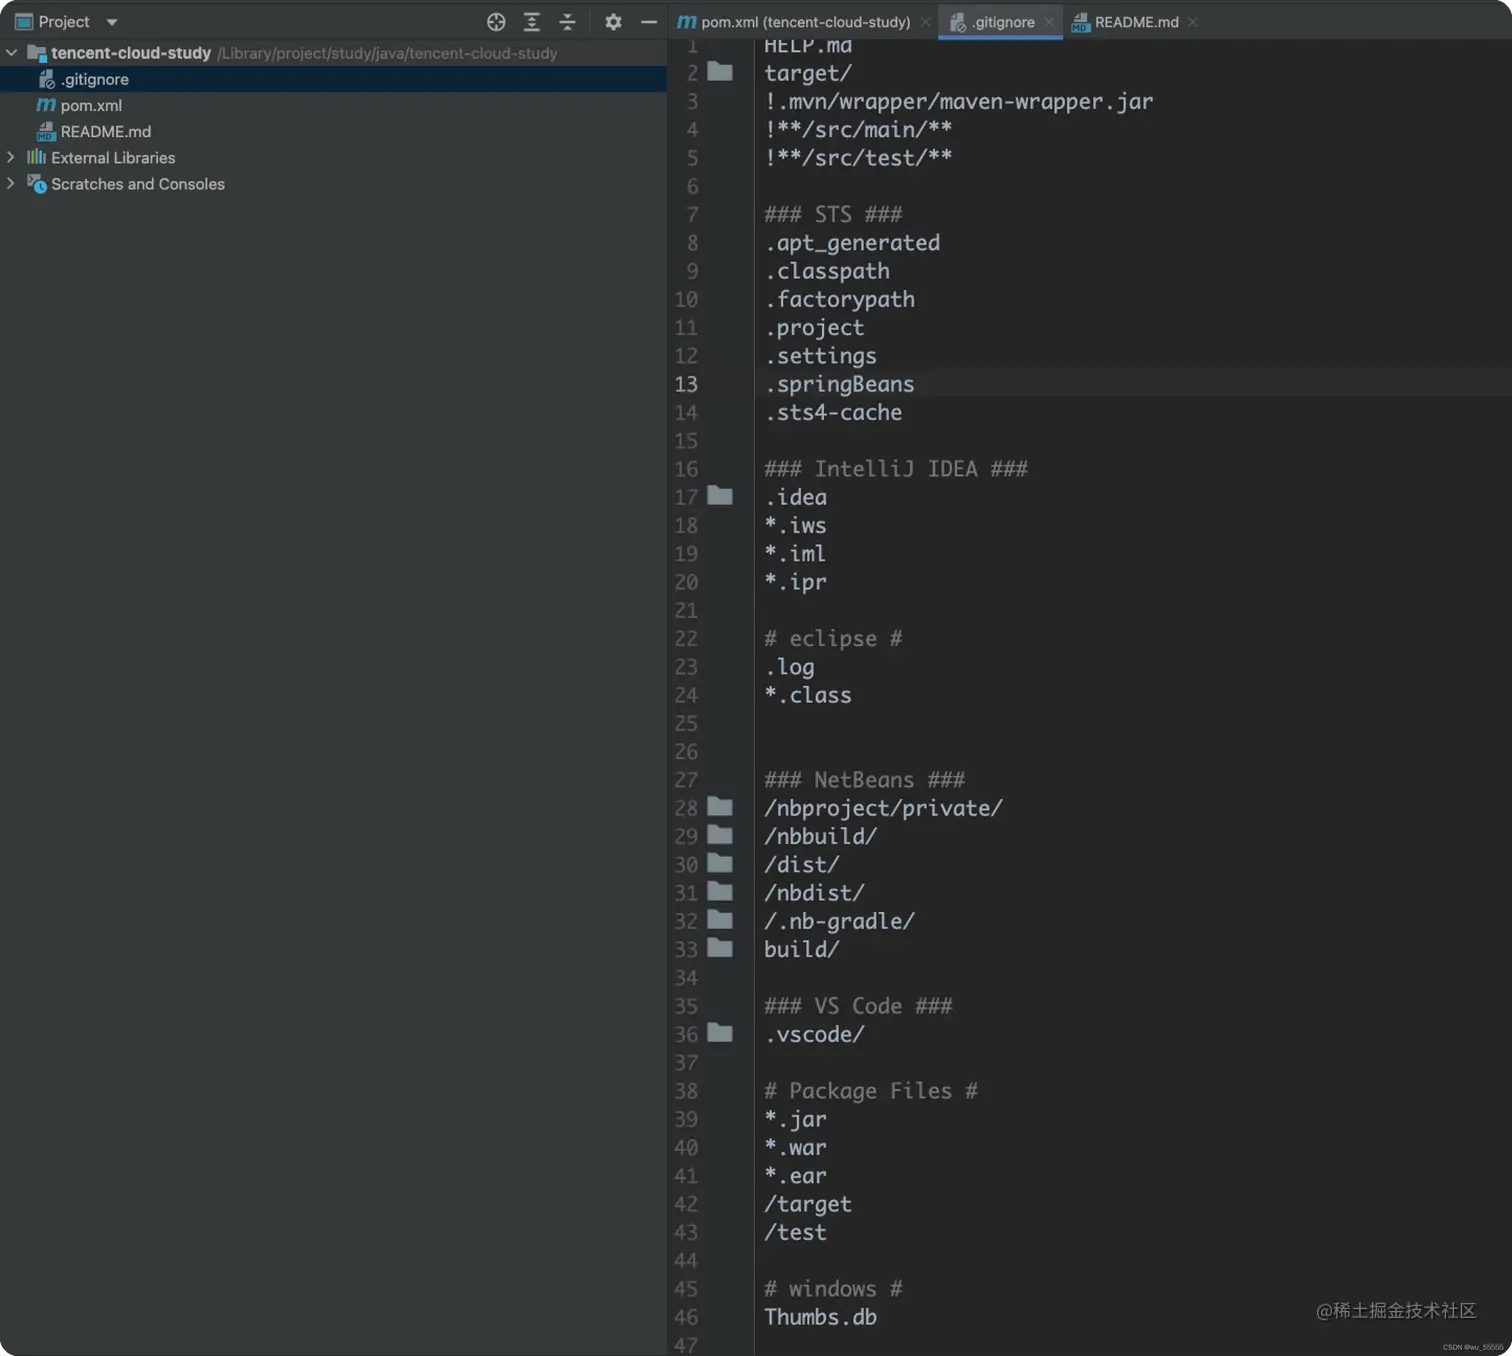The image size is (1512, 1356).
Task: Click the '### IntelliJ IDEA ###' comment
Action: [896, 469]
